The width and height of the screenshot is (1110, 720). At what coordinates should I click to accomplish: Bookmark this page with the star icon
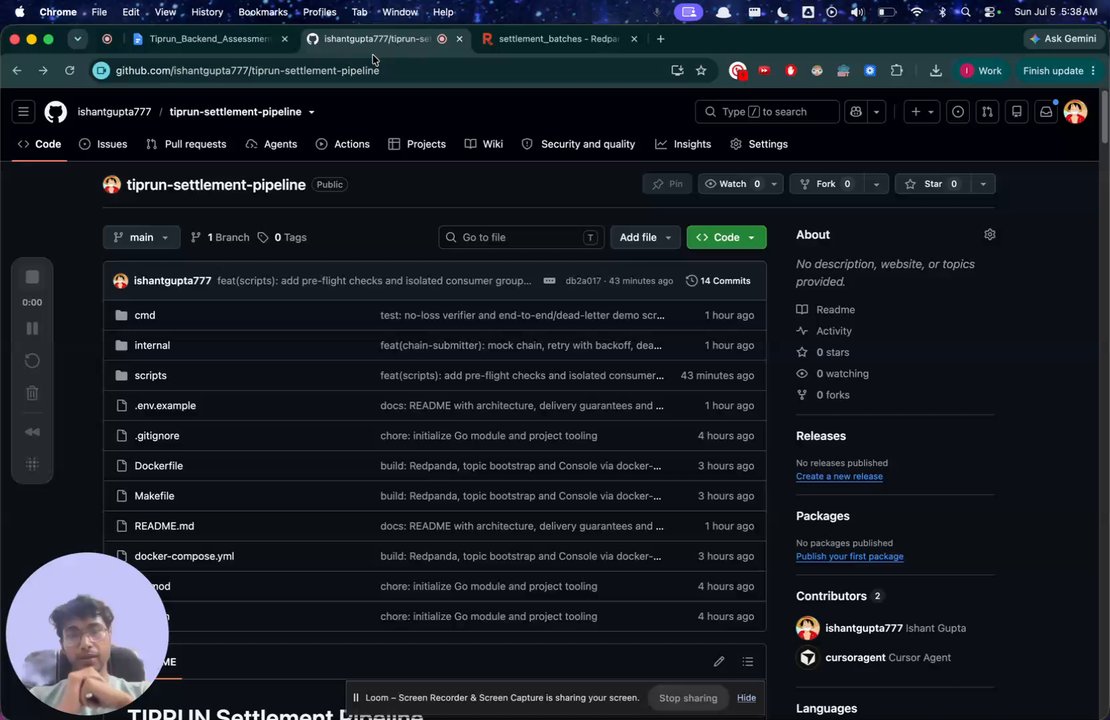pyautogui.click(x=701, y=71)
